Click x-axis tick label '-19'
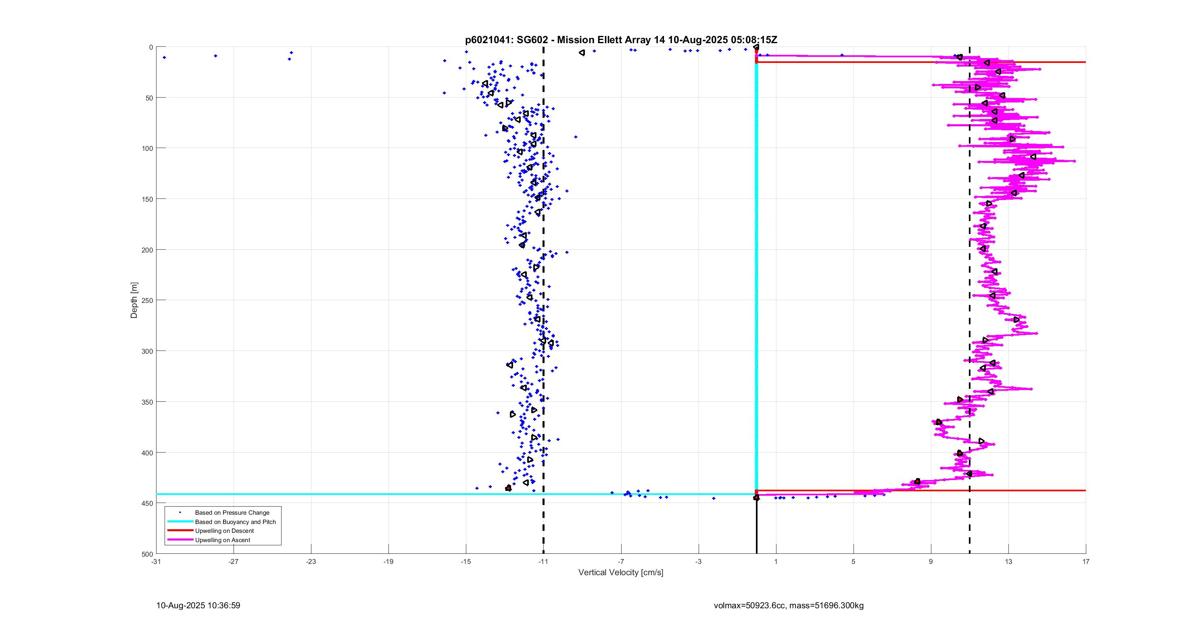1200x622 pixels. coord(388,562)
